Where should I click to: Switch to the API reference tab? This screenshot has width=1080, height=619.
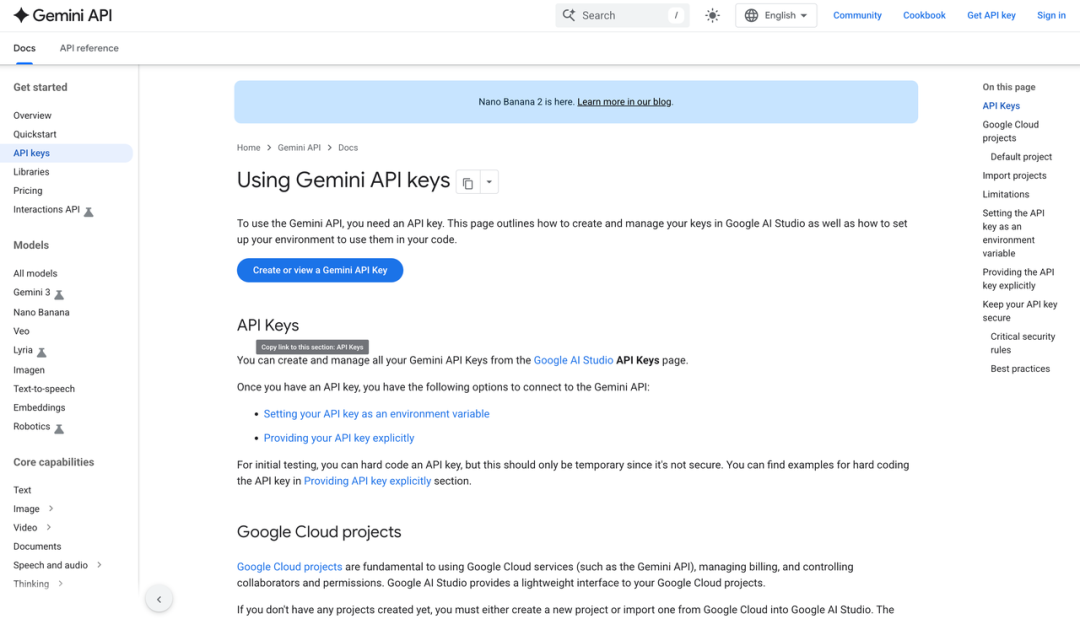(89, 48)
